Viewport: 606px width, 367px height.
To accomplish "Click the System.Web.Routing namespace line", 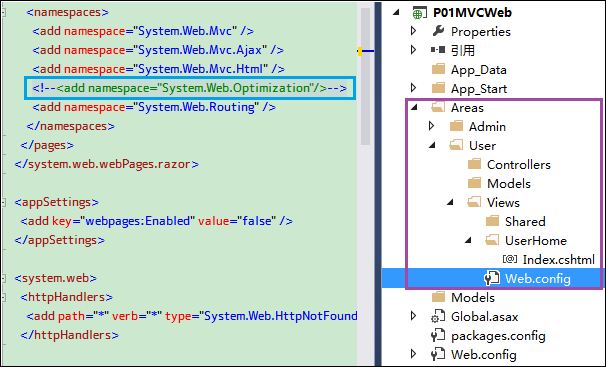I will click(154, 107).
